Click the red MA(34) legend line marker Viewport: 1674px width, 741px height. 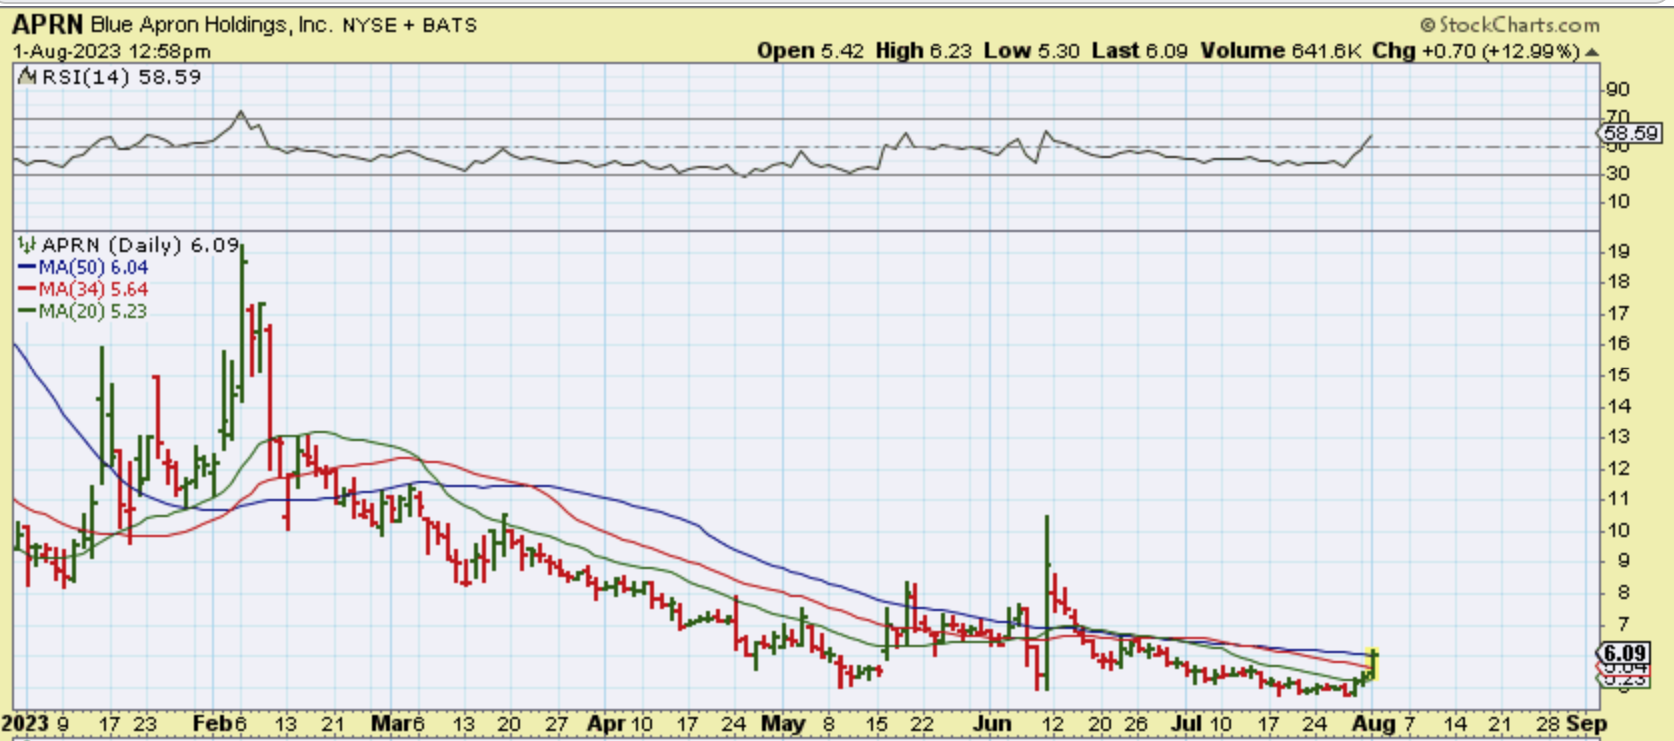coord(27,290)
